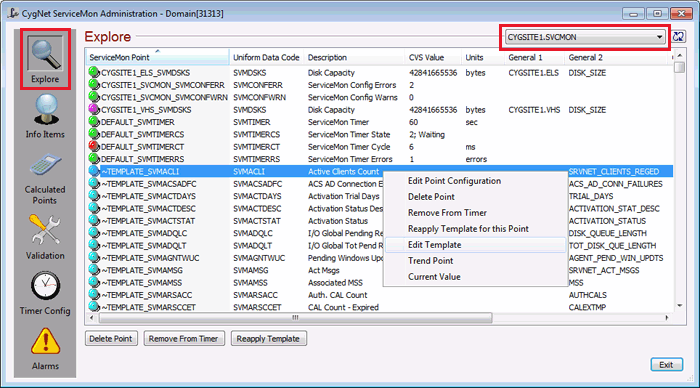Click green status icon for CYGSITE1_ELS_SVMDSKS
The image size is (700, 388).
93,71
